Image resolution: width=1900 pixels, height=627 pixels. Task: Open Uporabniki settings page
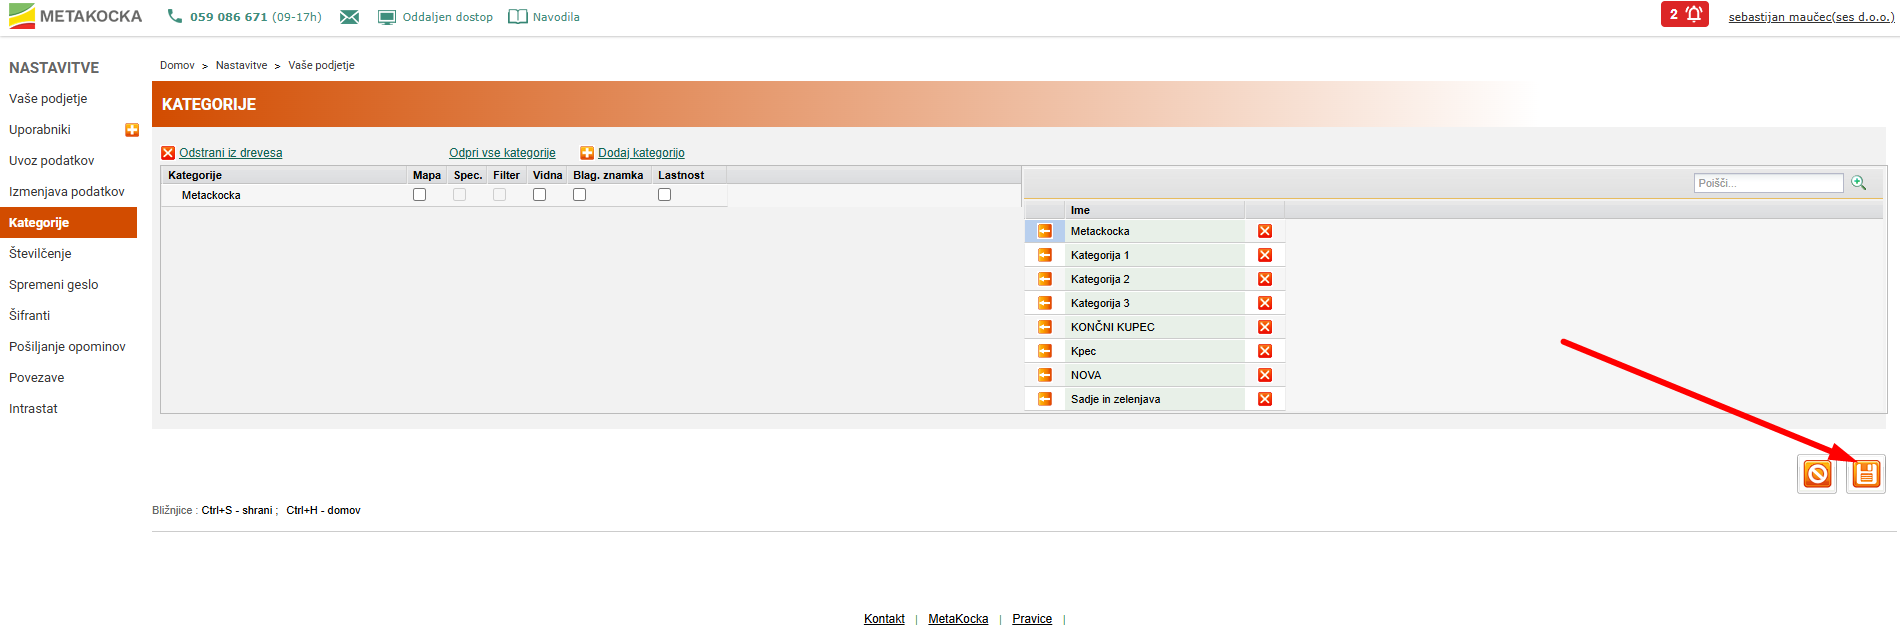[x=40, y=130]
